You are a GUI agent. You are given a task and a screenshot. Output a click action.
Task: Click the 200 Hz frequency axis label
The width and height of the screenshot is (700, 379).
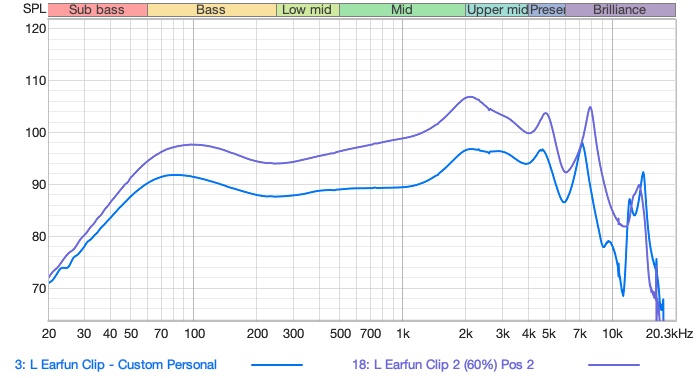(257, 333)
